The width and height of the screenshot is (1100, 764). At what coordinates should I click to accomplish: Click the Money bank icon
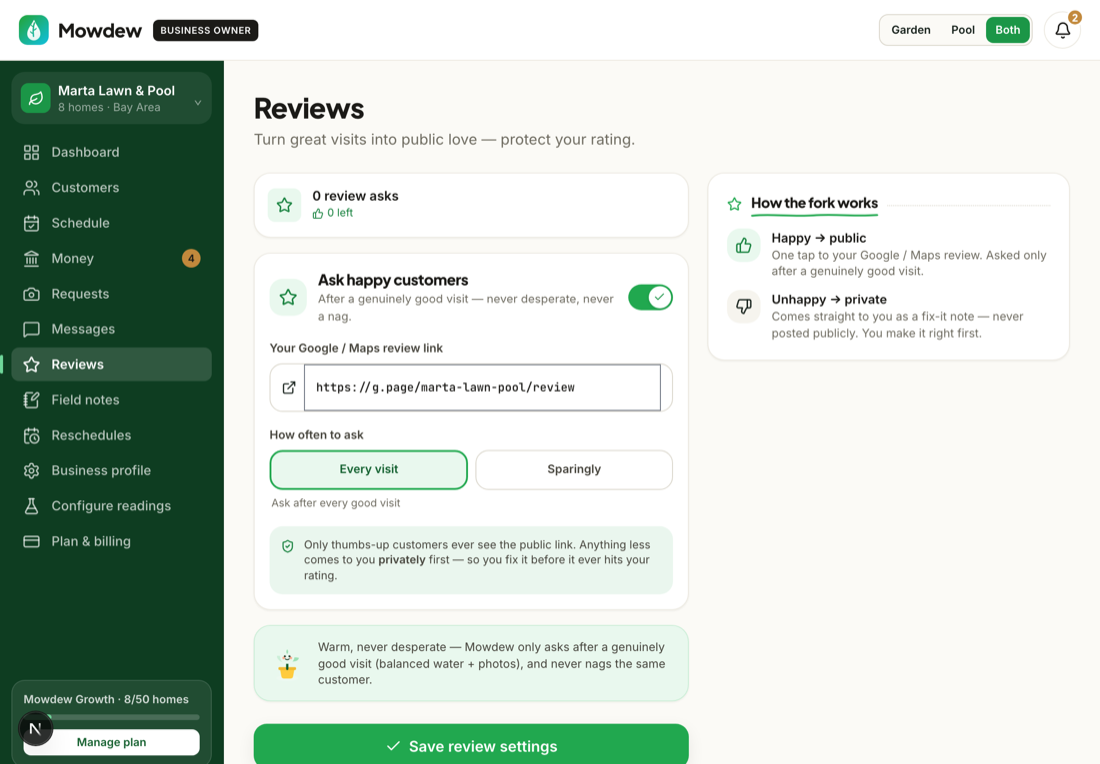tap(32, 259)
